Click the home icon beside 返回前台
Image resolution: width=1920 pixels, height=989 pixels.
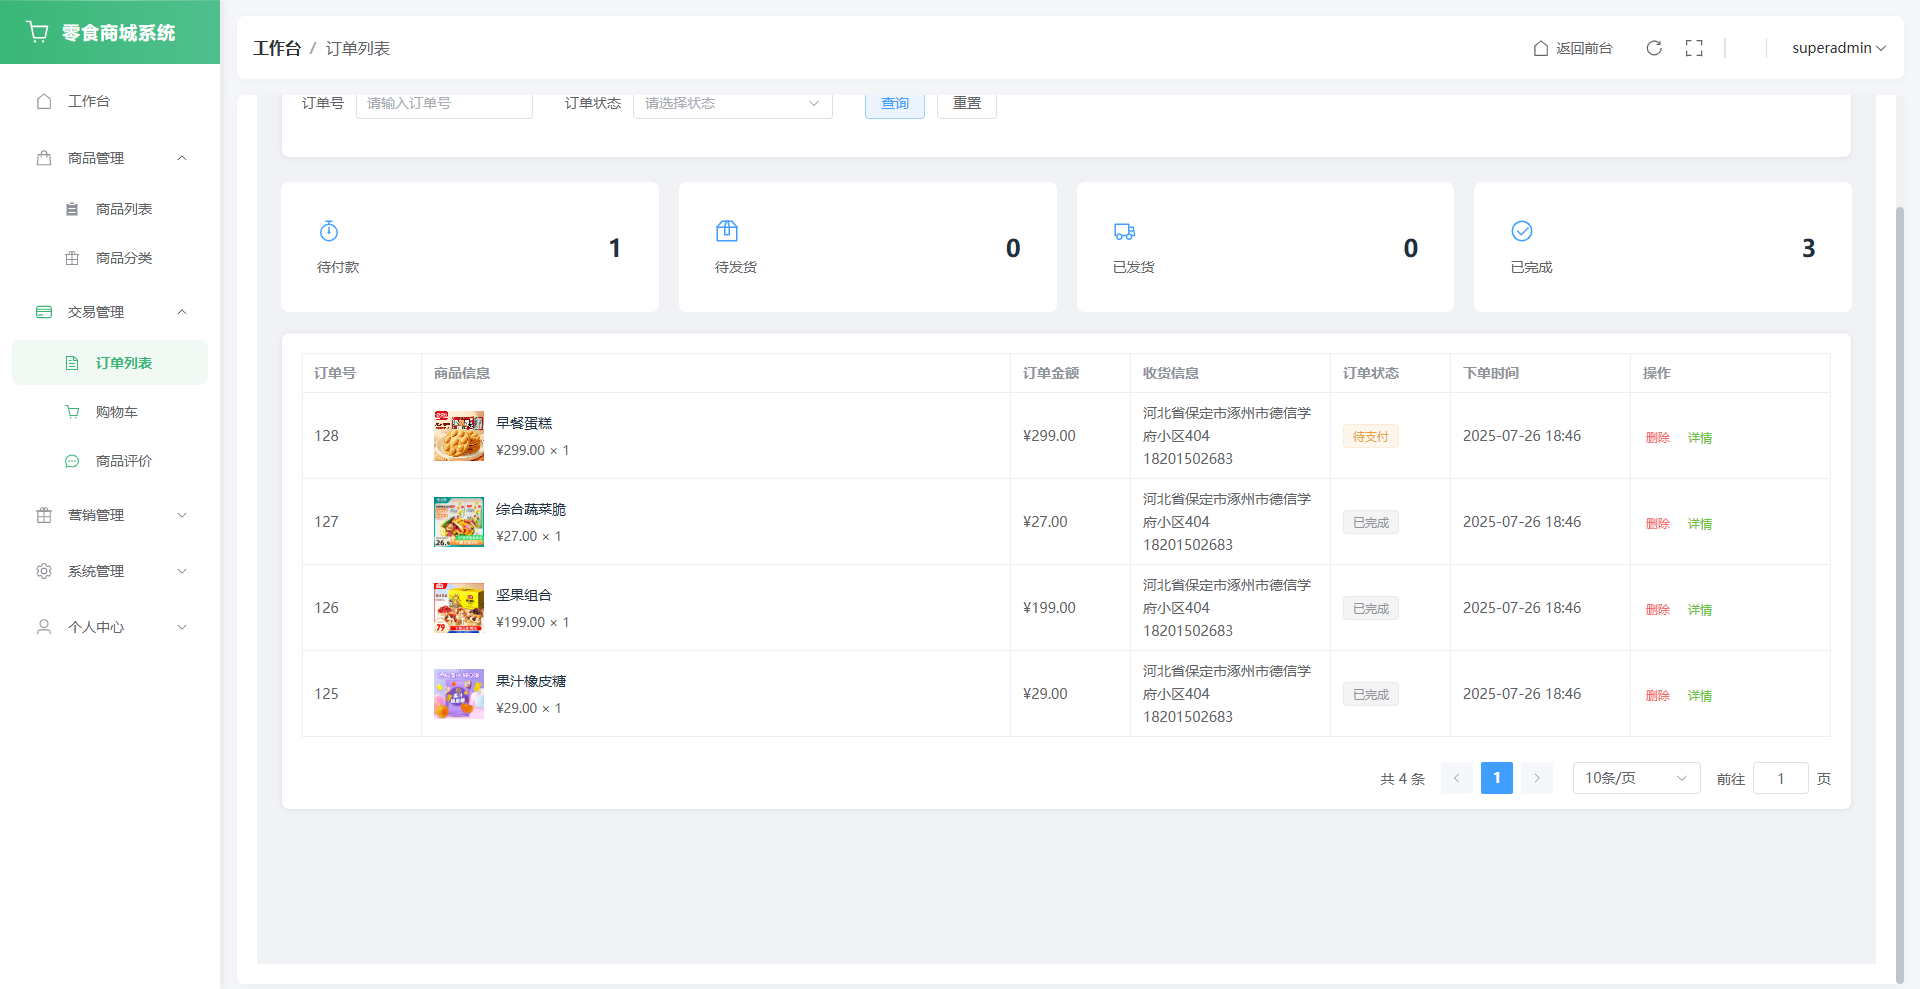tap(1541, 48)
